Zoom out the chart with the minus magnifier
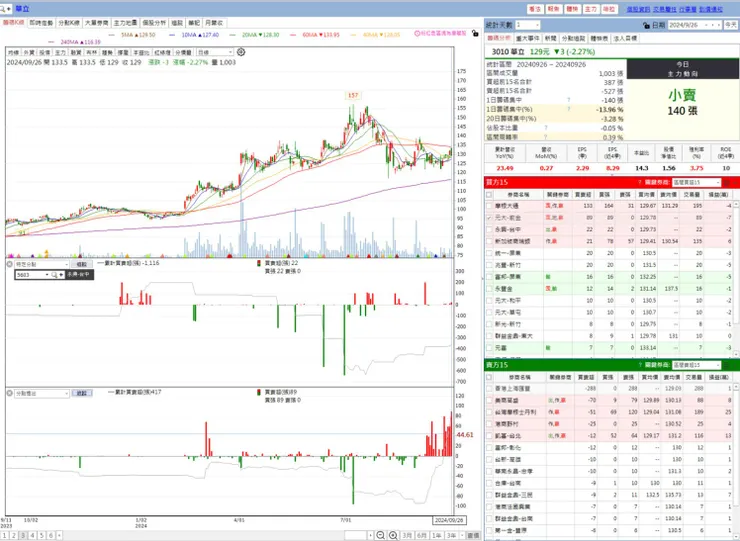The height and width of the screenshot is (541, 740). click(x=380, y=535)
